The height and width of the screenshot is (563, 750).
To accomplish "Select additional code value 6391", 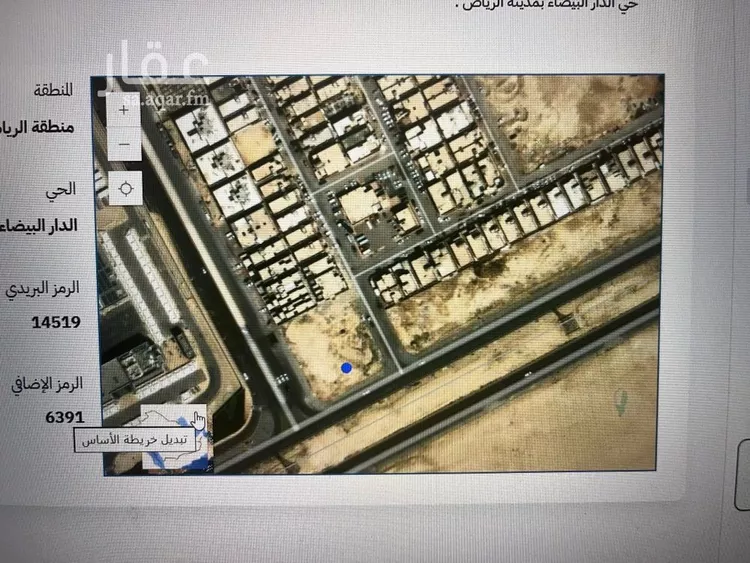I will click(65, 418).
